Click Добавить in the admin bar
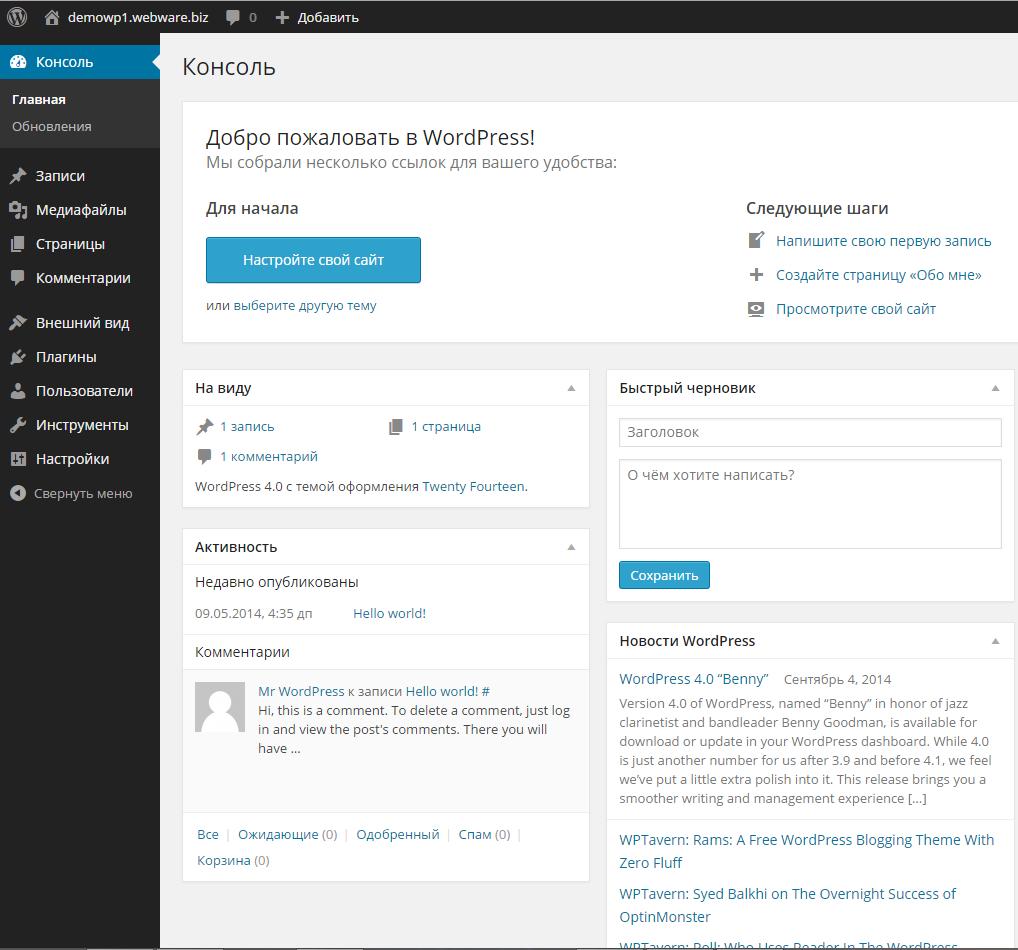Image resolution: width=1018 pixels, height=950 pixels. (x=328, y=18)
